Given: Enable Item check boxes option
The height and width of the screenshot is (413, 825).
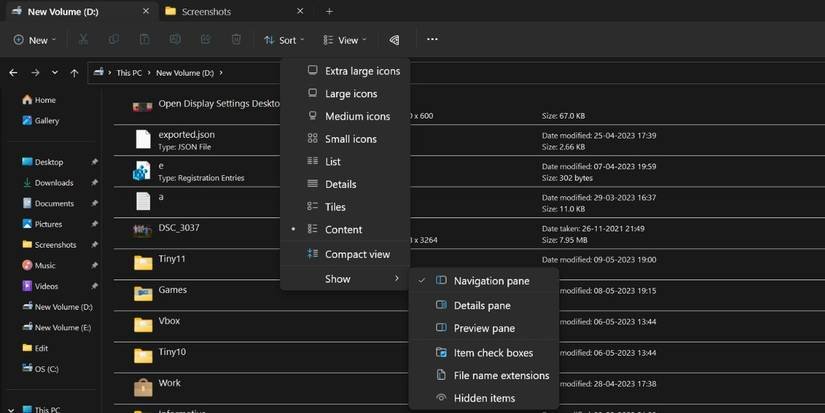Looking at the screenshot, I should 492,352.
